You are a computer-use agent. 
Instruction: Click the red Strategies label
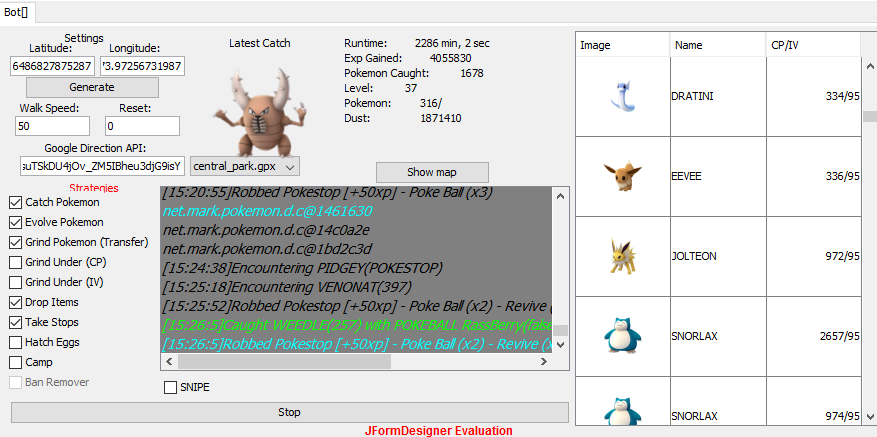point(94,188)
